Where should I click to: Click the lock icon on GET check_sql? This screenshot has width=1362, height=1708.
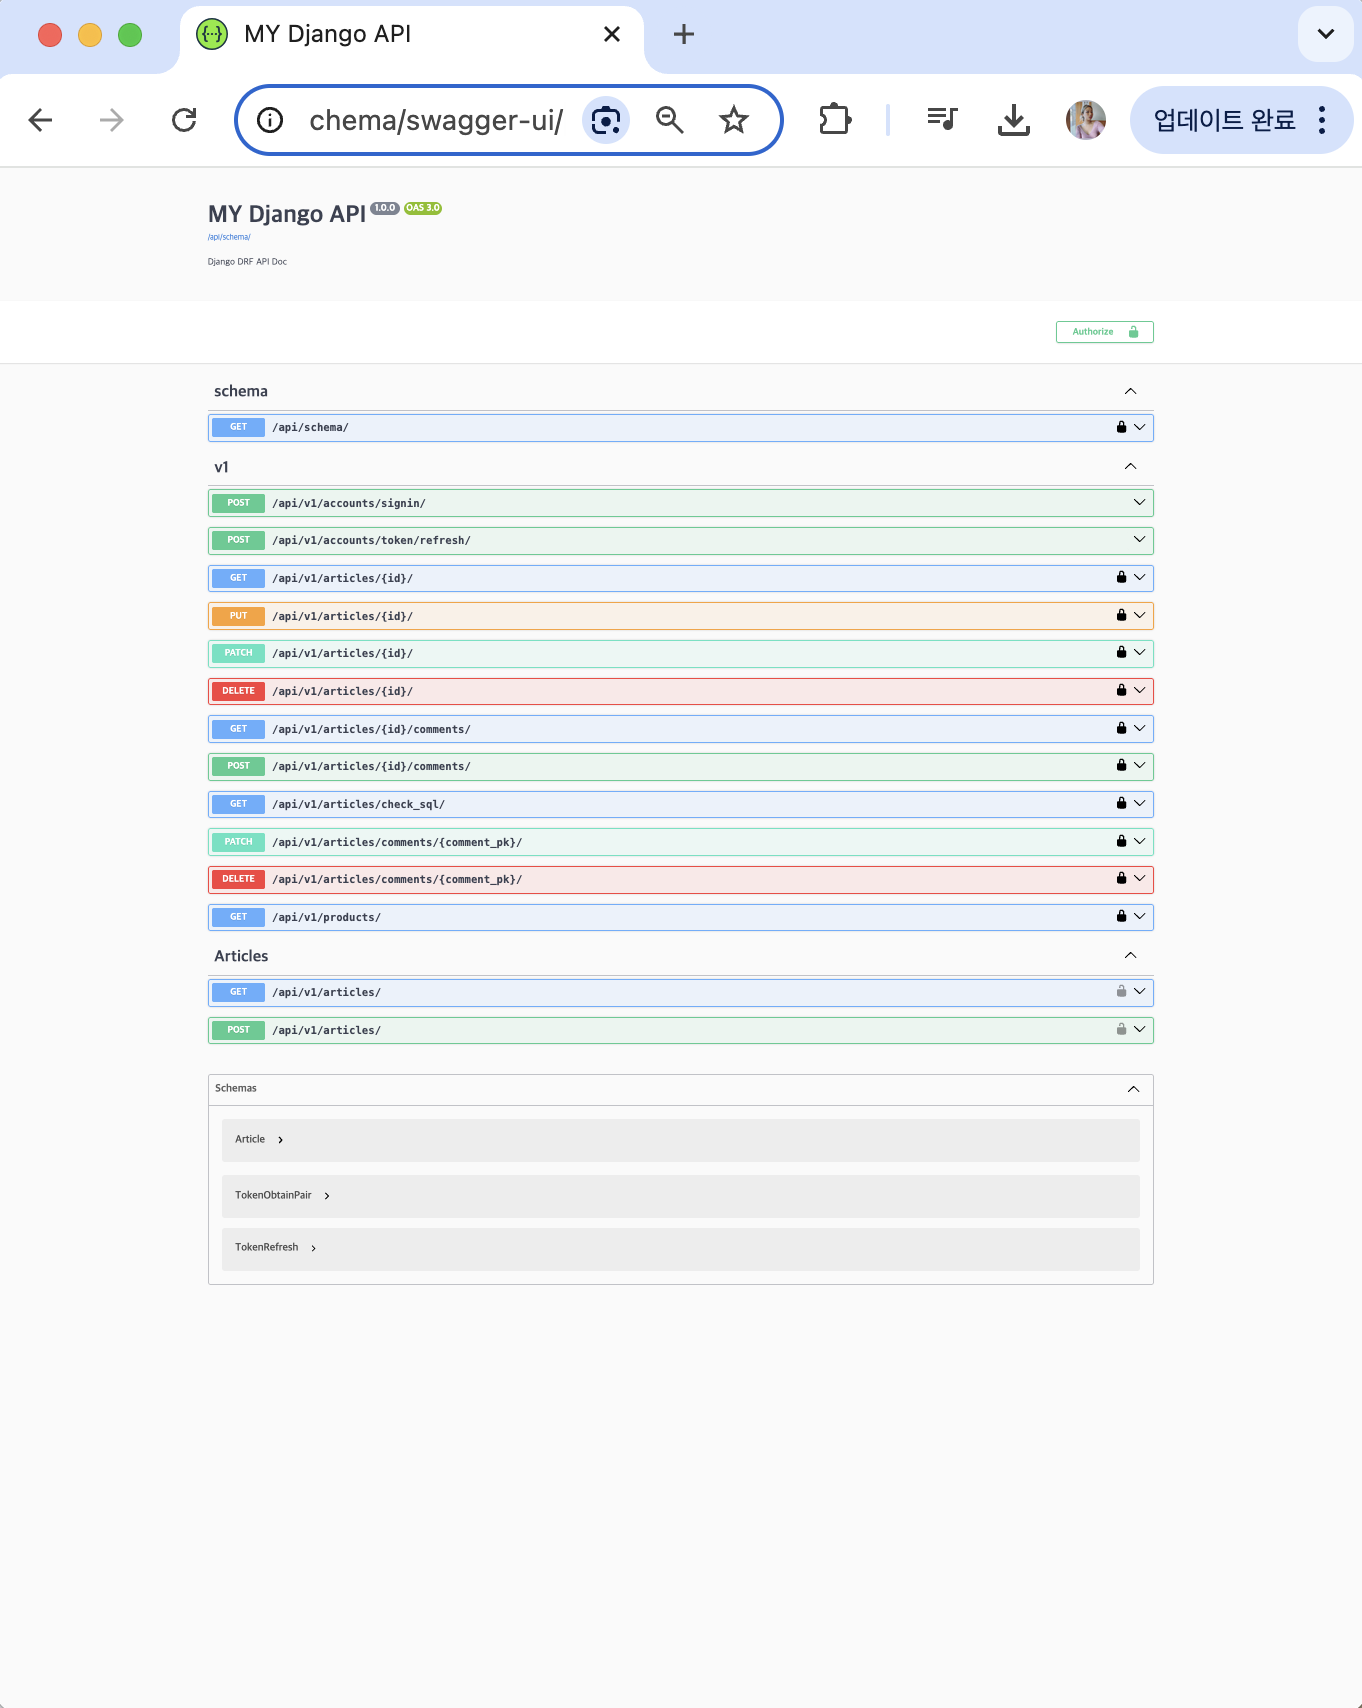click(1121, 804)
